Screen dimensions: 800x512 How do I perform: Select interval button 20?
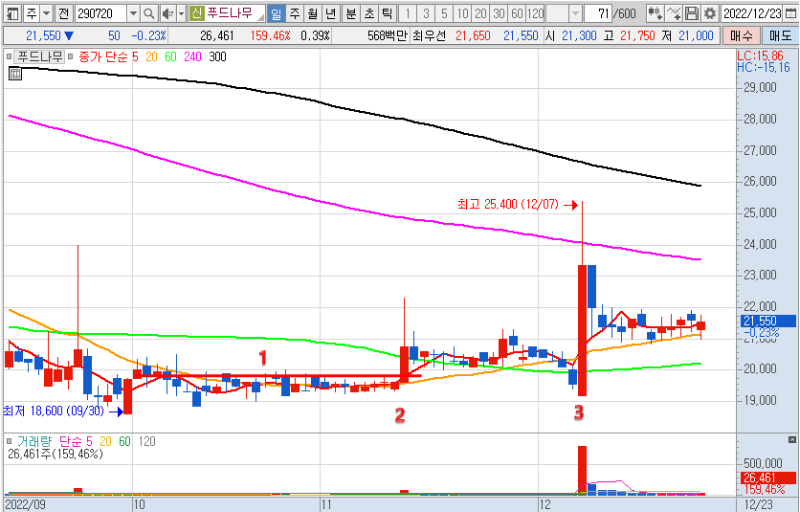pyautogui.click(x=481, y=13)
